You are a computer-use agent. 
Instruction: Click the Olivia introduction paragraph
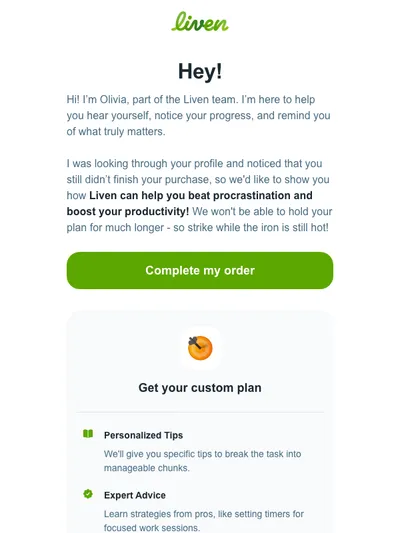pyautogui.click(x=198, y=115)
